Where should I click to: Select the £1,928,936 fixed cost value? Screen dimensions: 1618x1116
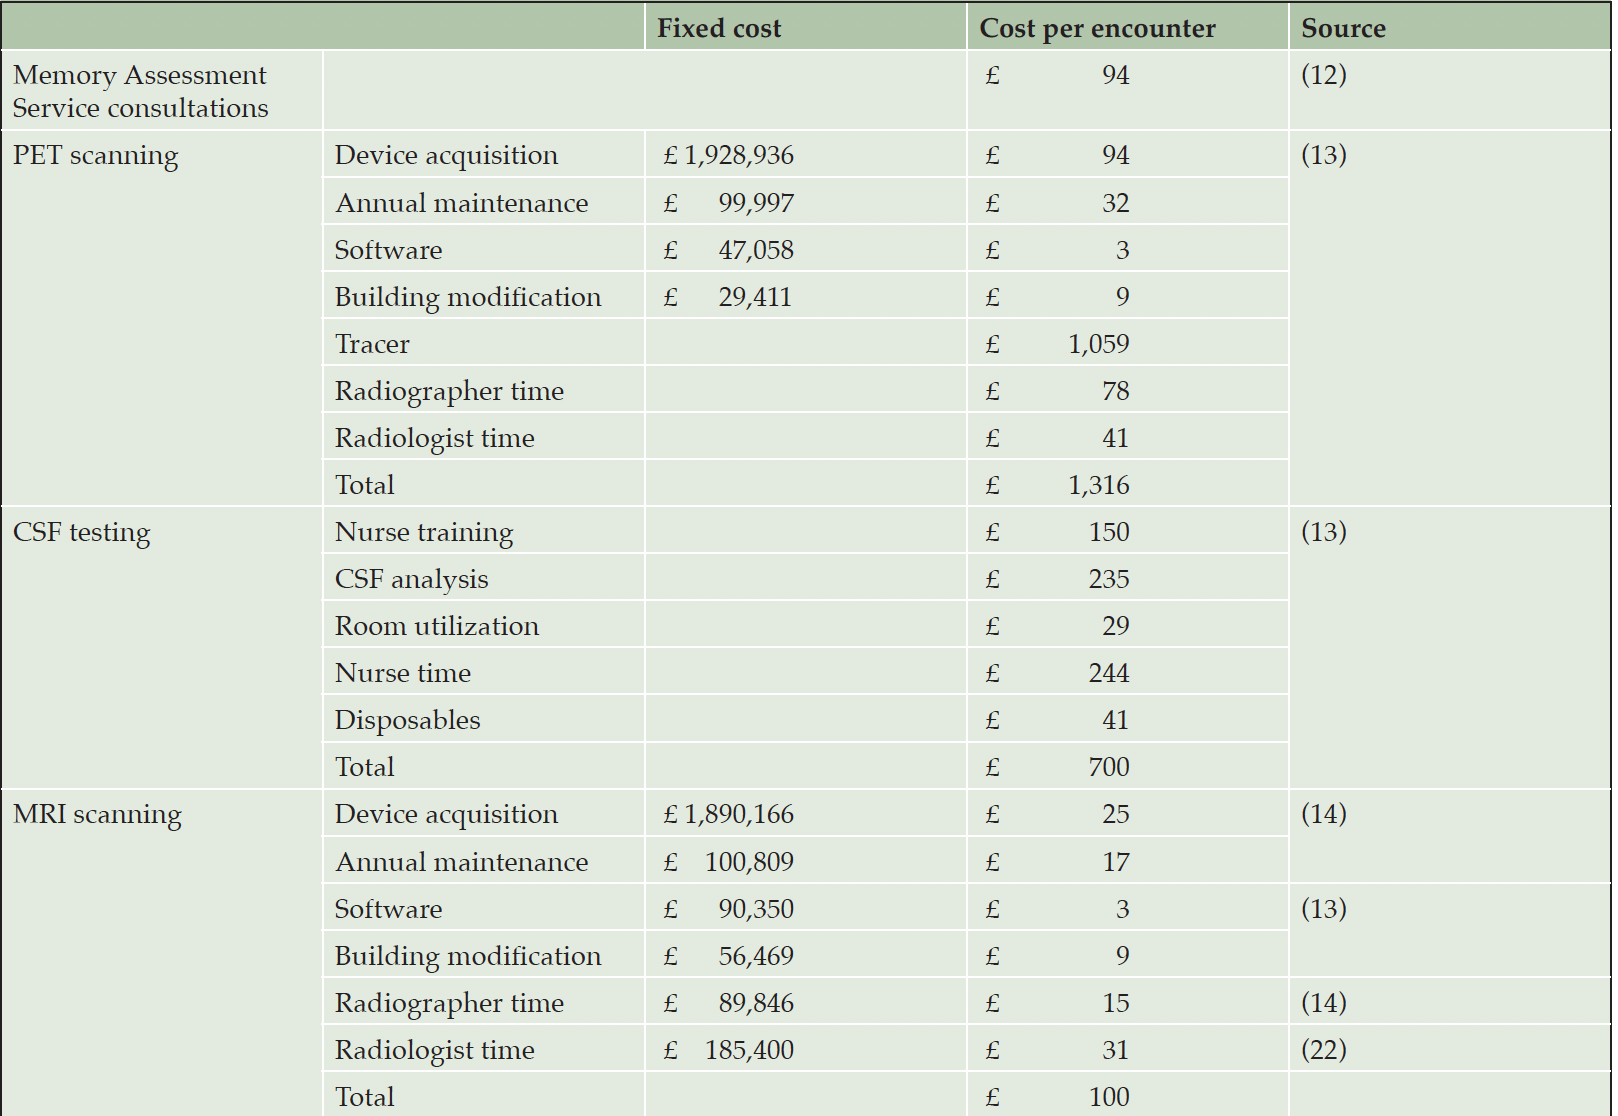point(728,155)
